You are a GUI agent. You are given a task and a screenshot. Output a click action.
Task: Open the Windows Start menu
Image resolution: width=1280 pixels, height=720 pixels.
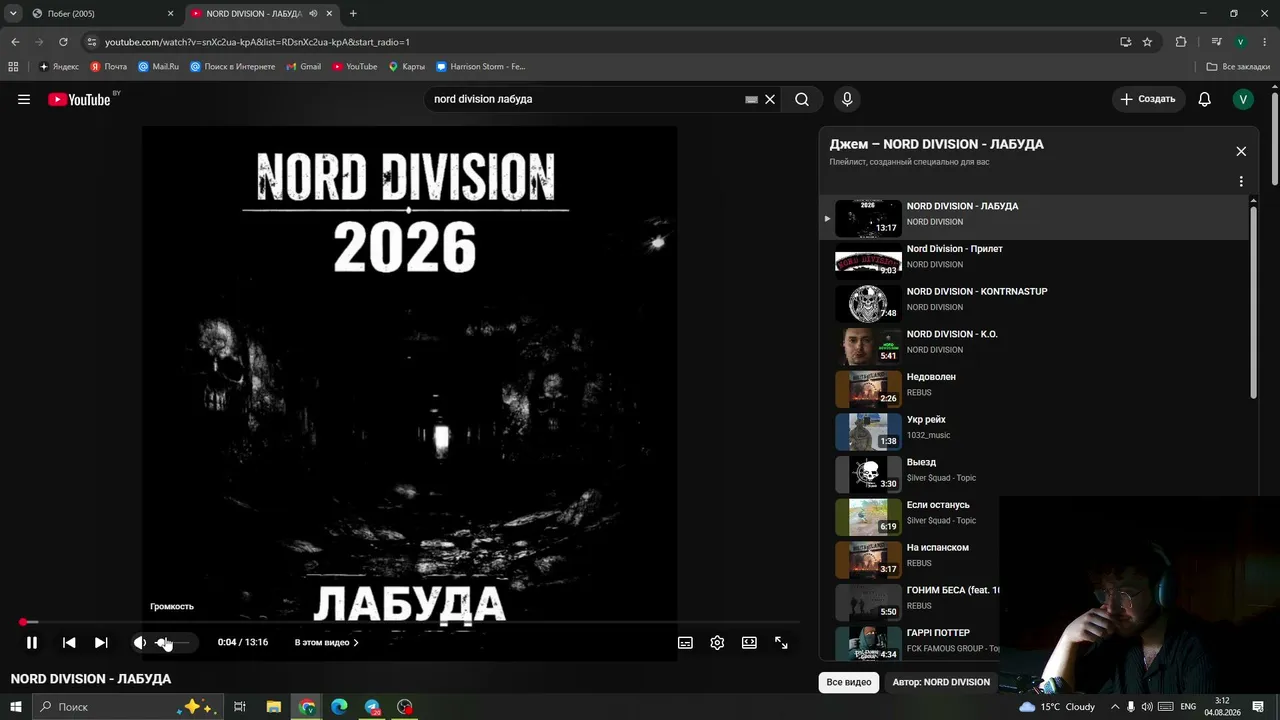pyautogui.click(x=16, y=707)
